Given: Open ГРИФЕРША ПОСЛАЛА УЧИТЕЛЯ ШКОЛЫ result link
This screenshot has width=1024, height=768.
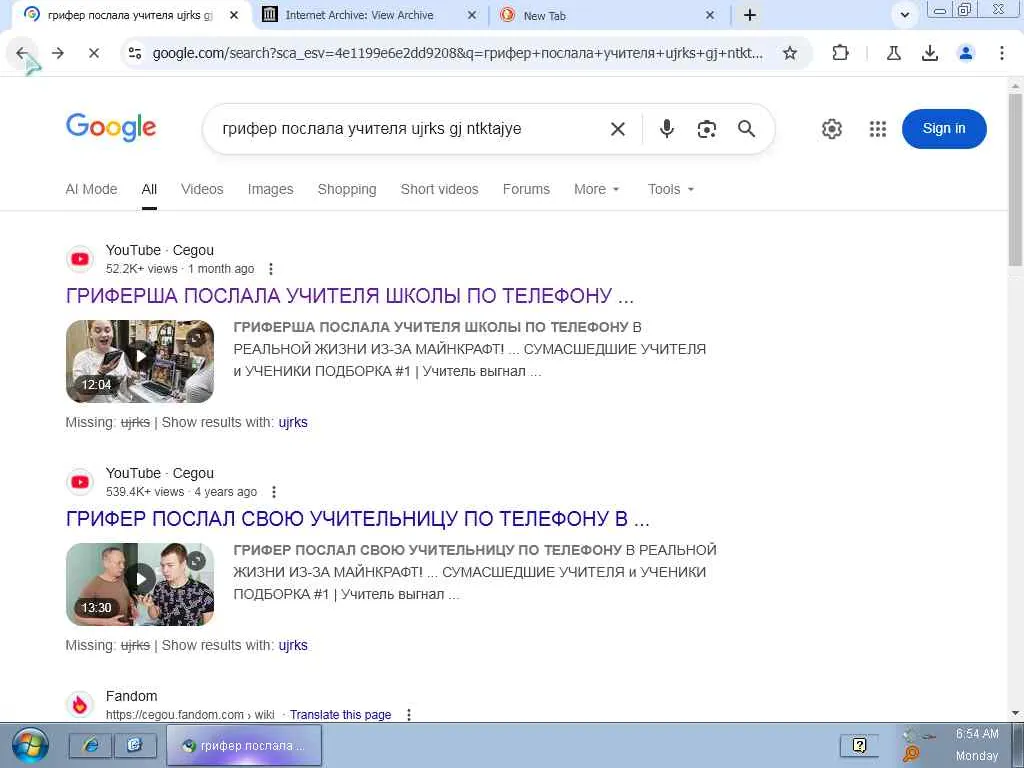Looking at the screenshot, I should pyautogui.click(x=349, y=296).
